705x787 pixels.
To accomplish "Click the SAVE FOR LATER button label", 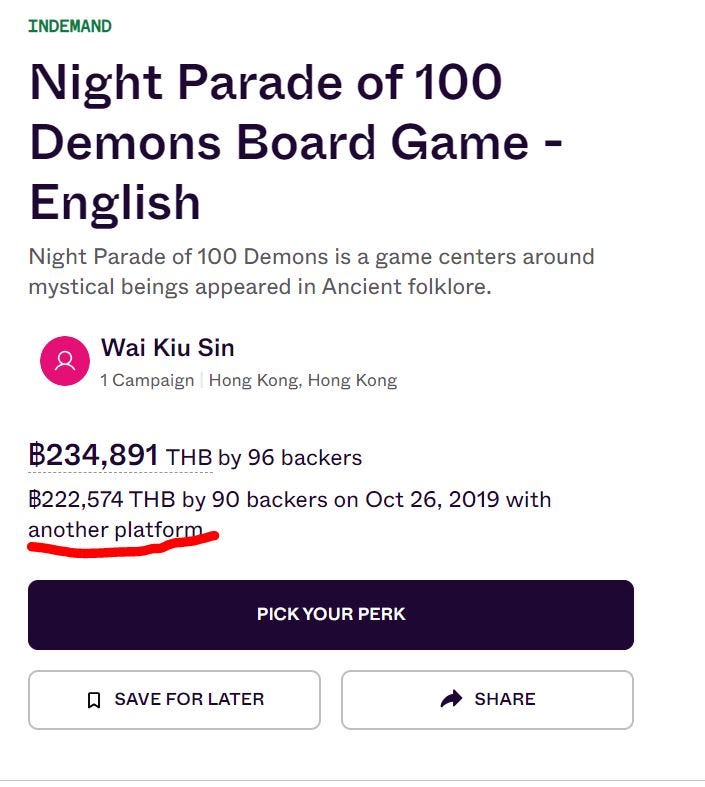I will (189, 700).
